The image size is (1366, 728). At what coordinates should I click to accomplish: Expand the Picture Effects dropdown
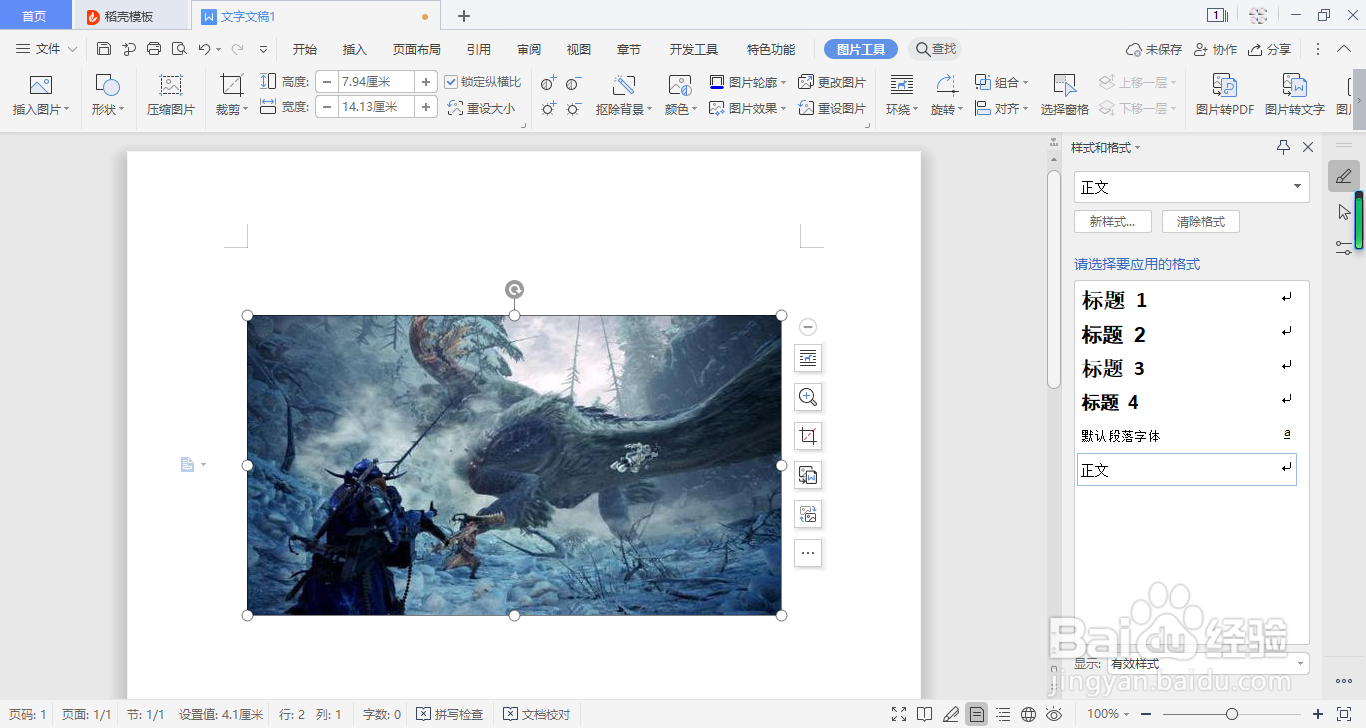(x=784, y=109)
